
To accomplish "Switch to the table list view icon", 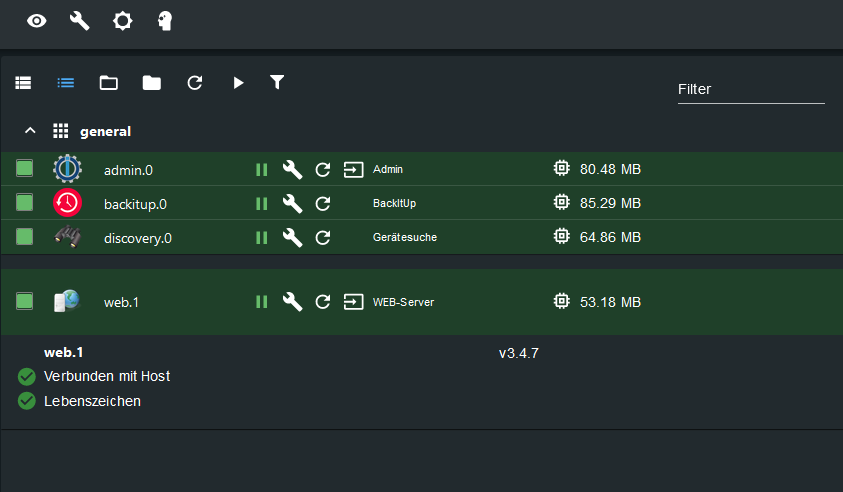I will point(23,83).
